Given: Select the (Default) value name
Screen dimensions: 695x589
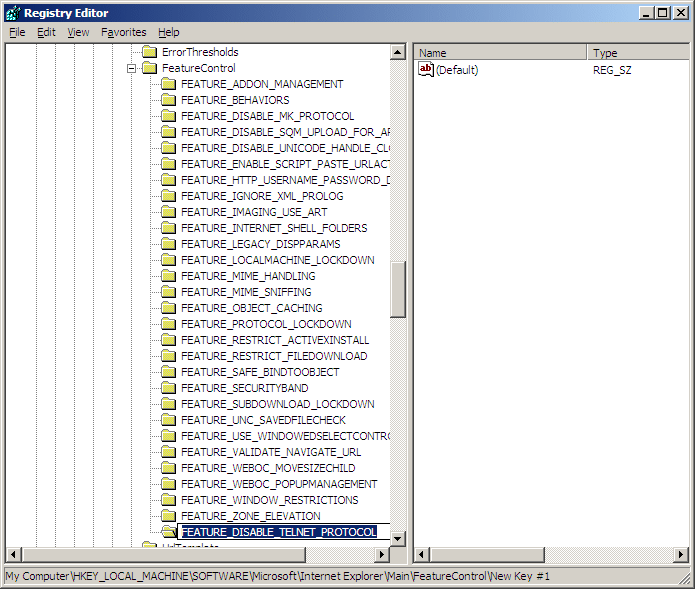Looking at the screenshot, I should [457, 70].
